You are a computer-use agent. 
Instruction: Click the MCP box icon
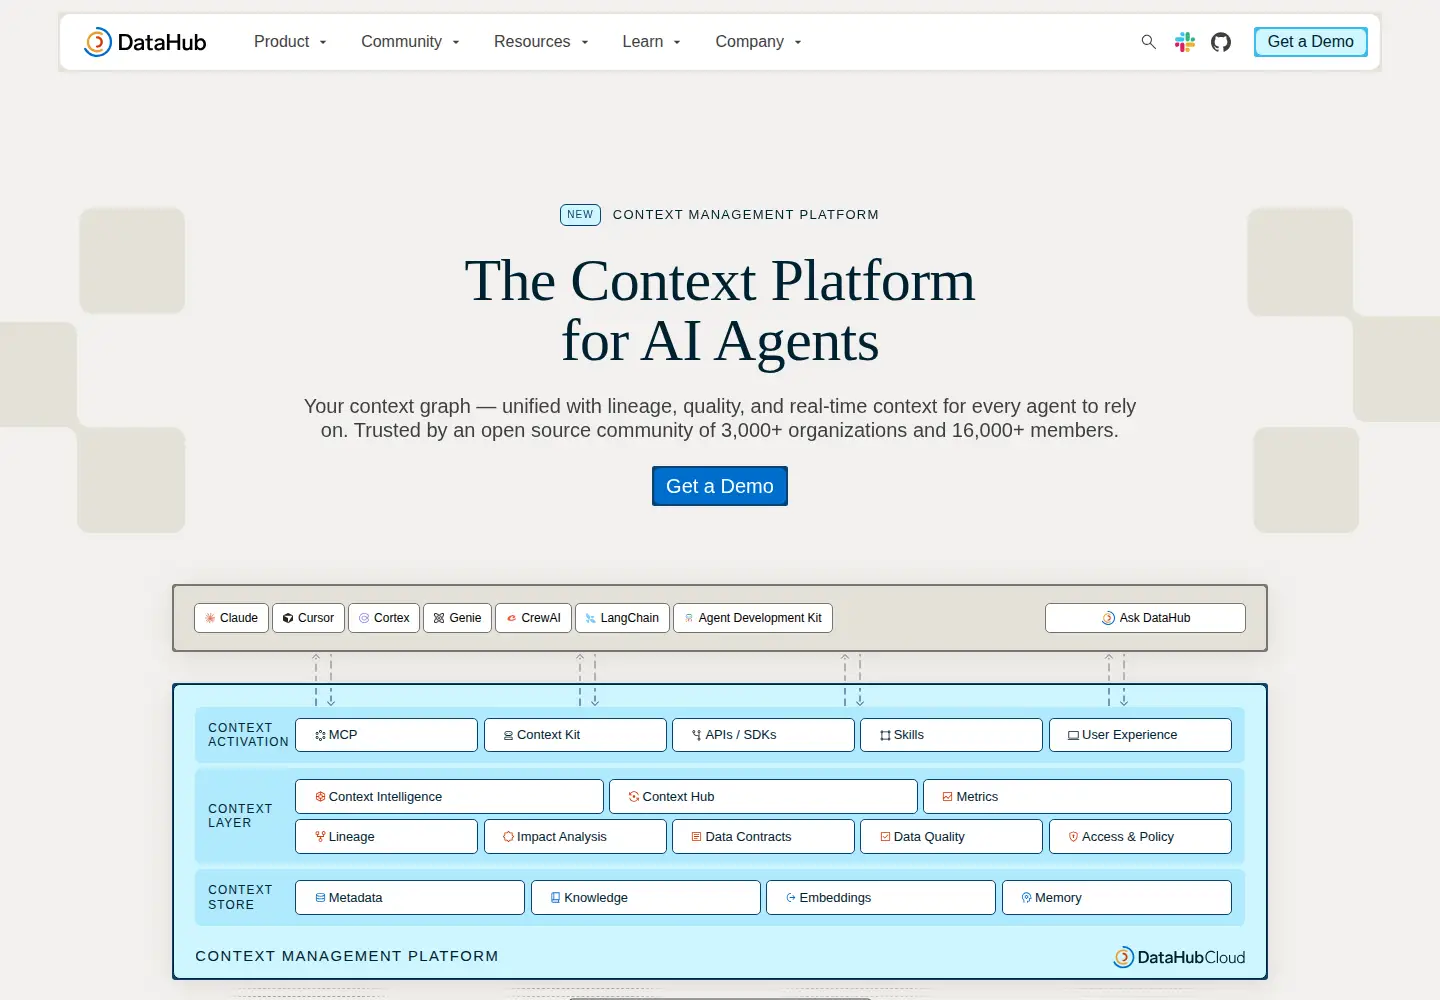pos(320,735)
